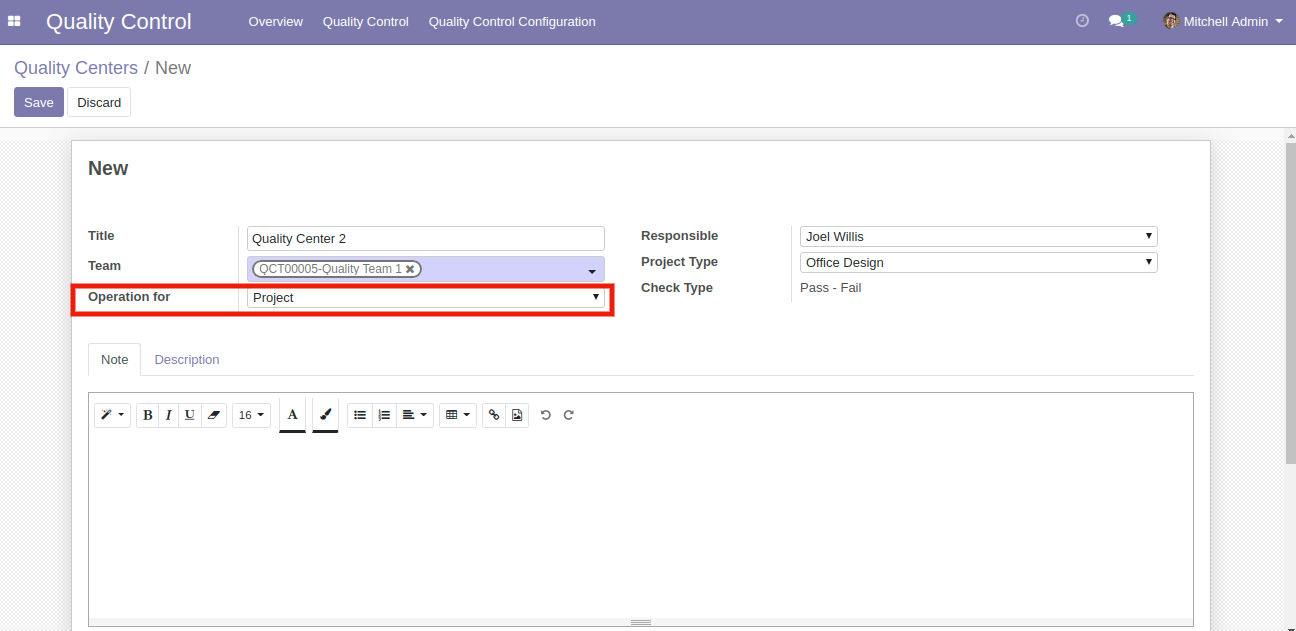Click the Save button

pos(39,102)
